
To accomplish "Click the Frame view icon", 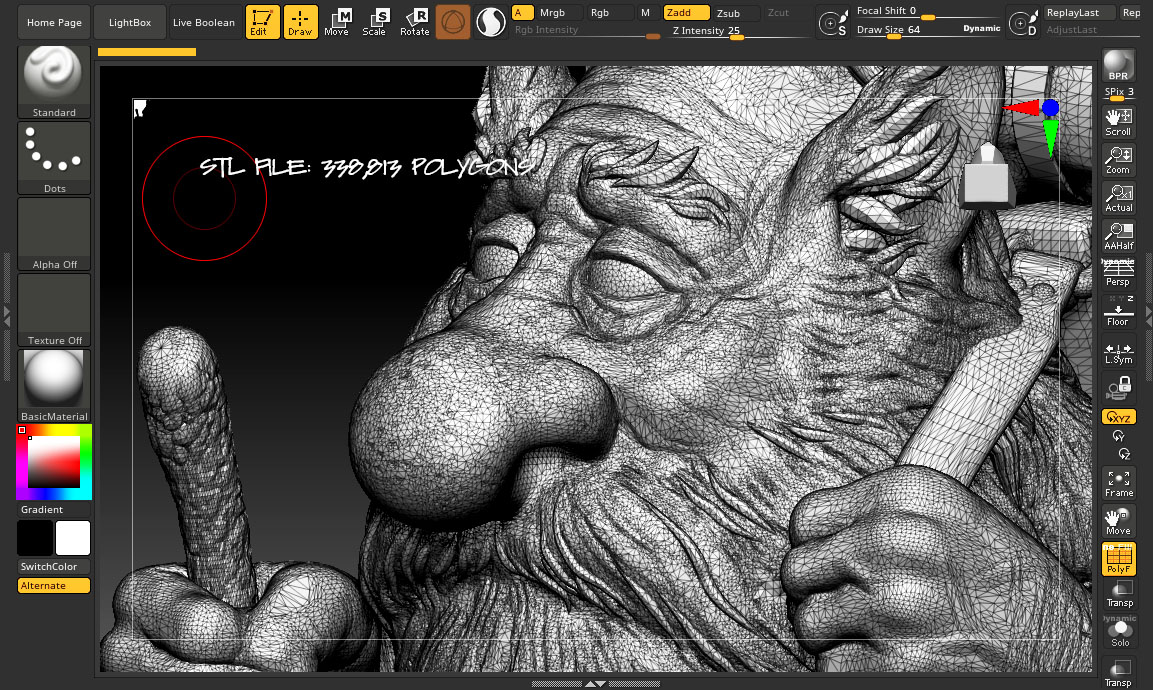I will point(1118,484).
